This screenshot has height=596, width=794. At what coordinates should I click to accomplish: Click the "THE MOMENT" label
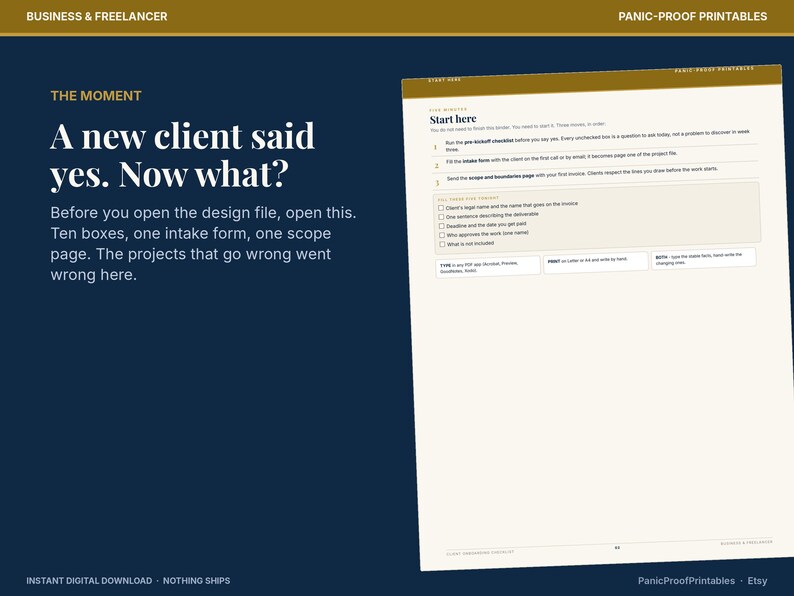96,96
